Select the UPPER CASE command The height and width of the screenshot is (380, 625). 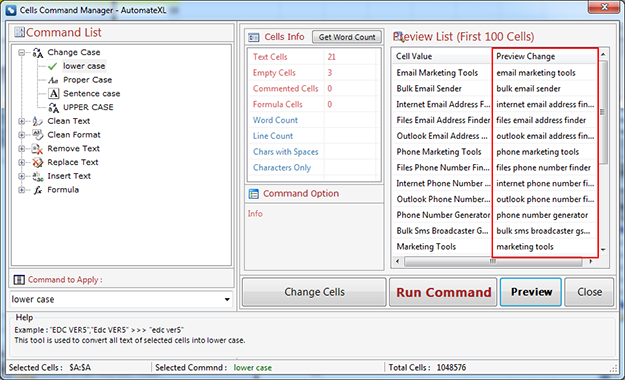click(x=88, y=107)
